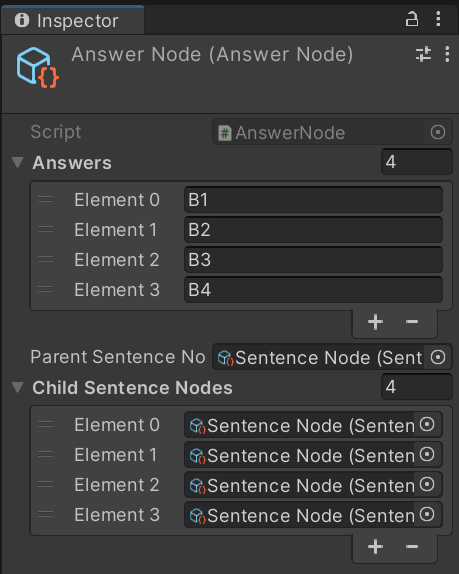Image resolution: width=459 pixels, height=574 pixels.
Task: Remove element from Child Sentence Nodes list
Action: coord(412,547)
